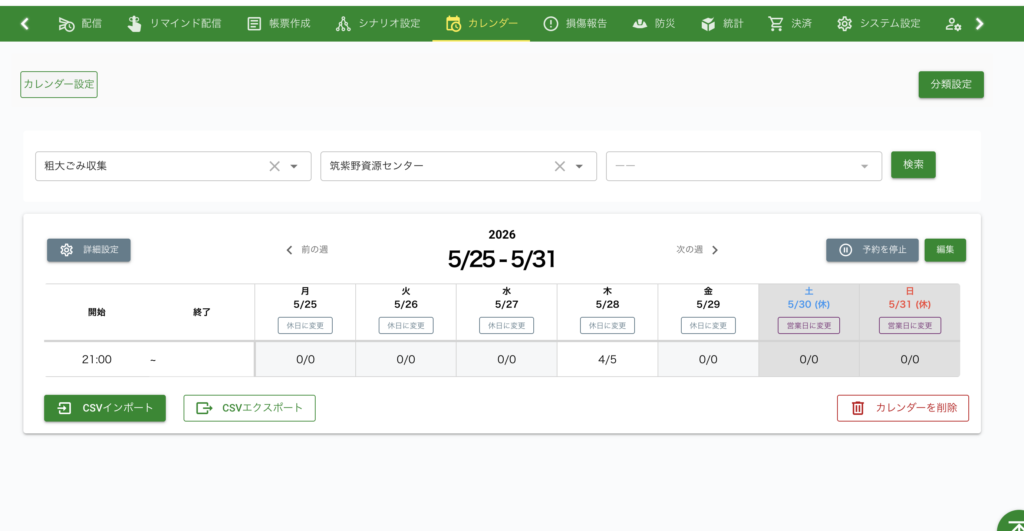The height and width of the screenshot is (531, 1024).
Task: Open 分類設定 button
Action: tap(951, 85)
